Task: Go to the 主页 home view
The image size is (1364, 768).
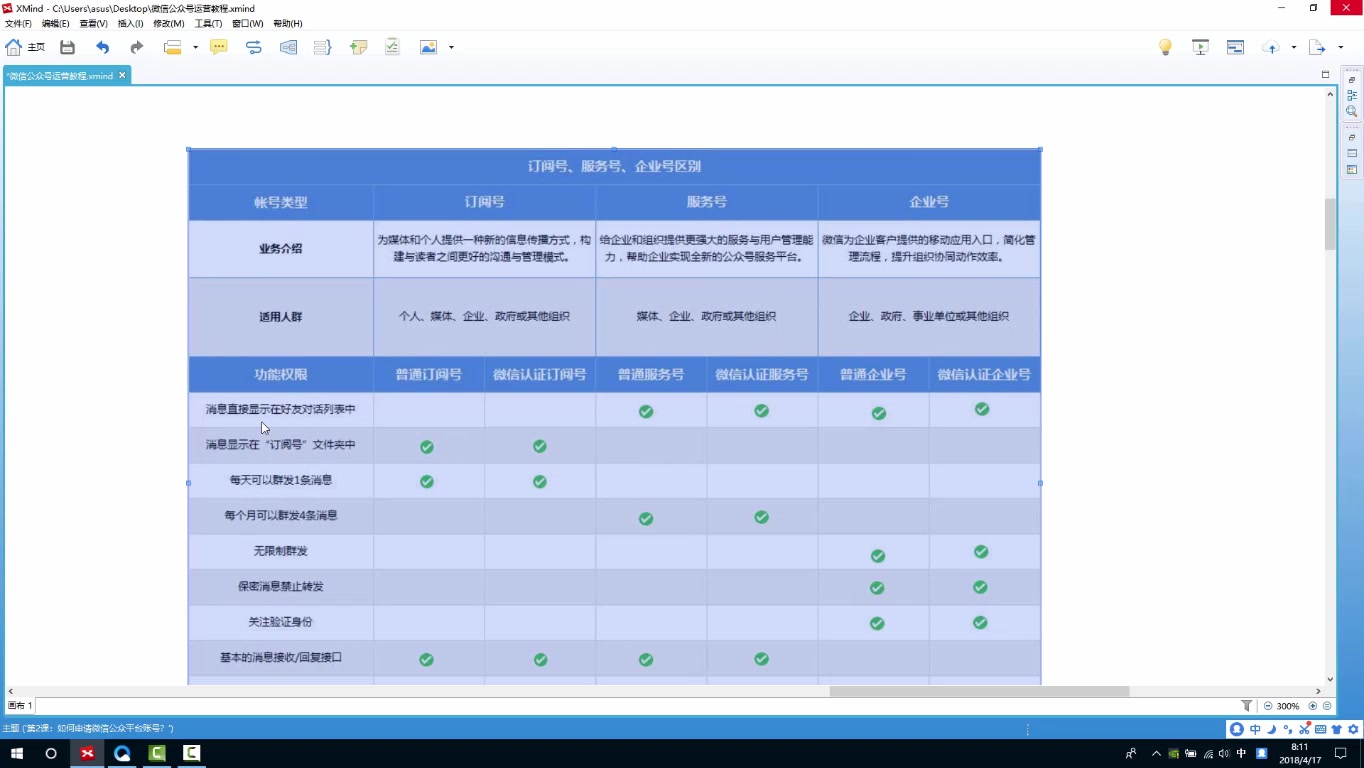Action: (25, 47)
